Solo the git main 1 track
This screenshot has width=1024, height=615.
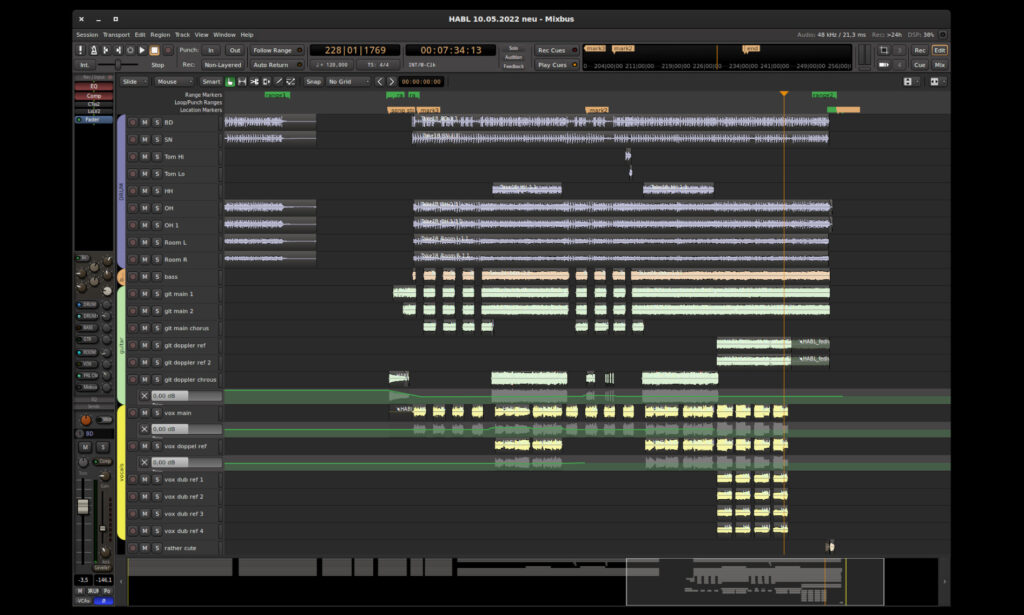(157, 294)
